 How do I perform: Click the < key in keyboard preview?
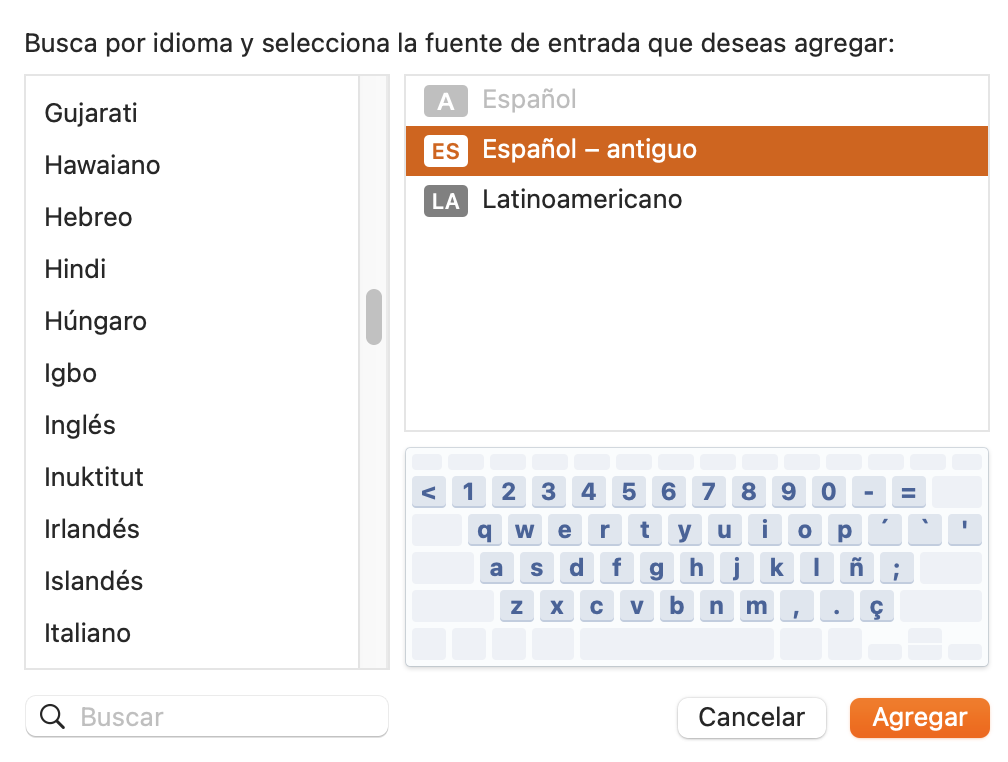[x=428, y=492]
